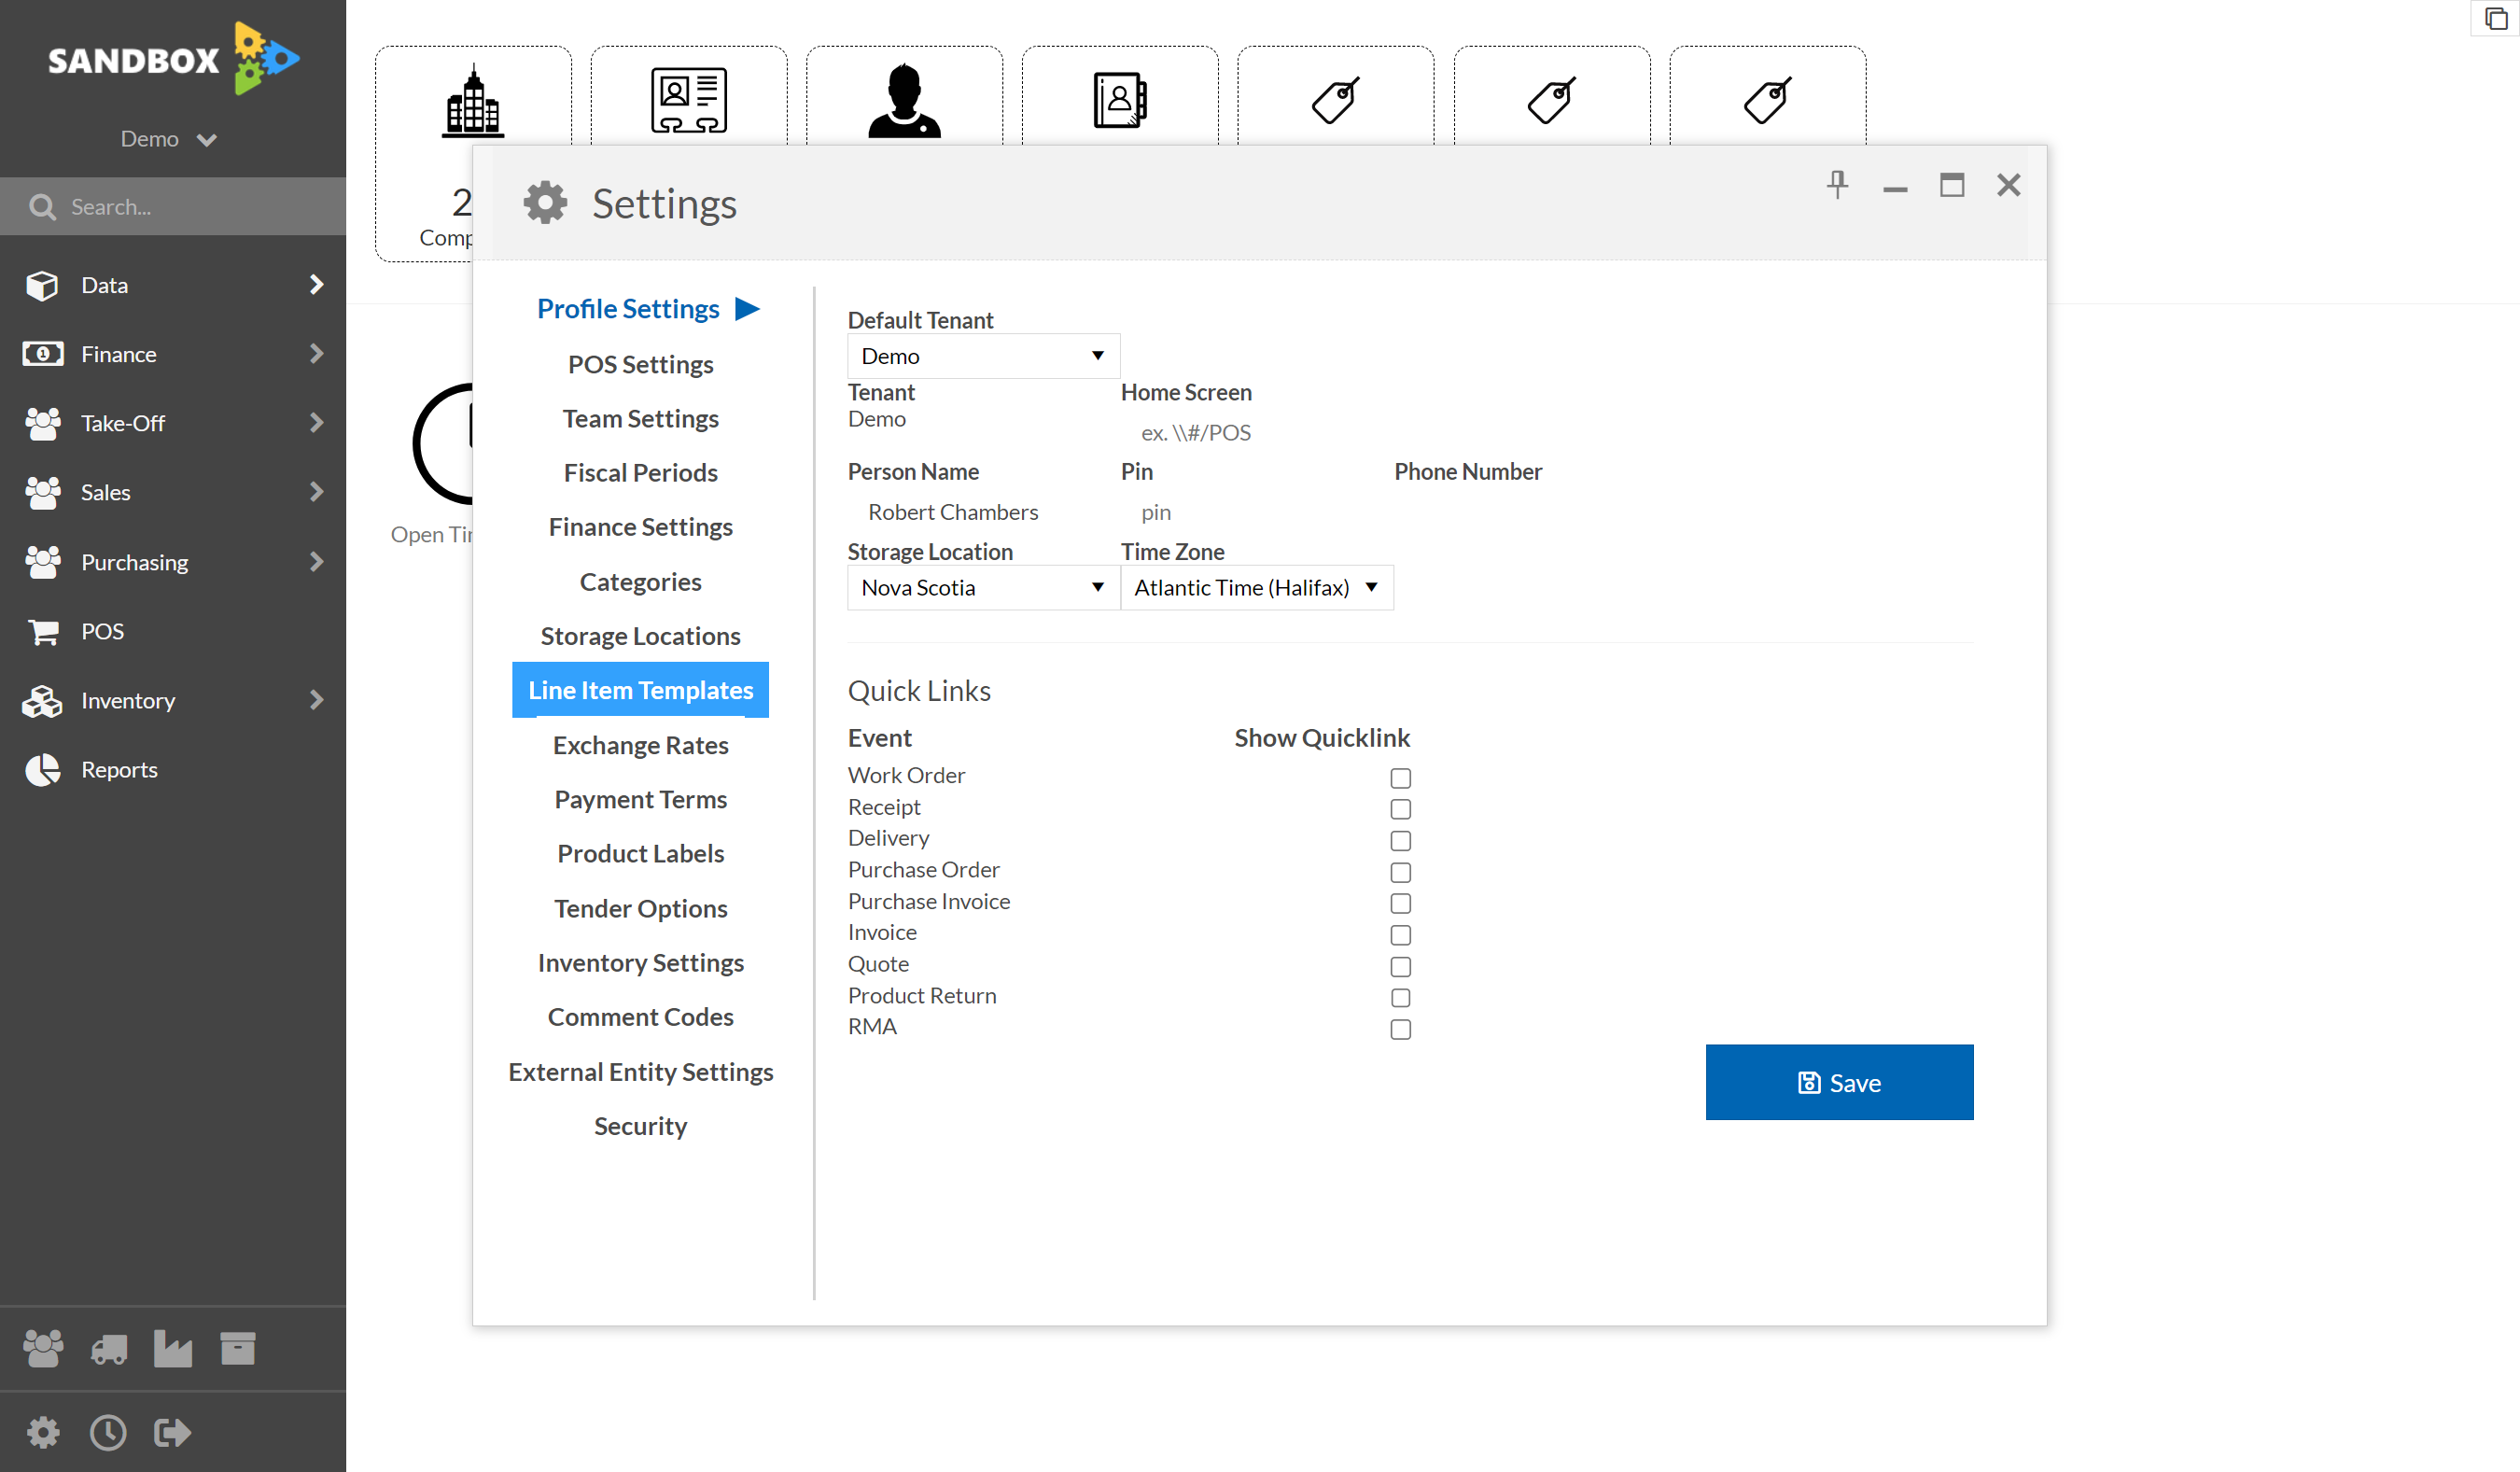Click the POS shopping cart icon
Image resolution: width=2520 pixels, height=1472 pixels.
[42, 632]
